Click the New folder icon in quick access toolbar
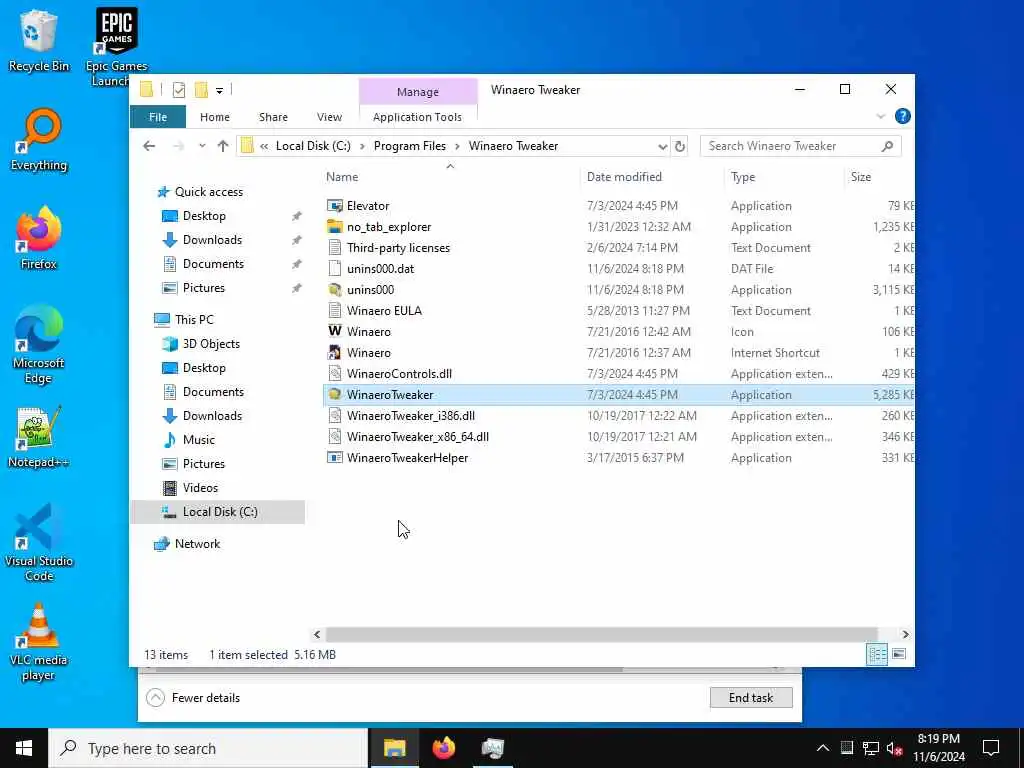Viewport: 1024px width, 768px height. coord(201,89)
